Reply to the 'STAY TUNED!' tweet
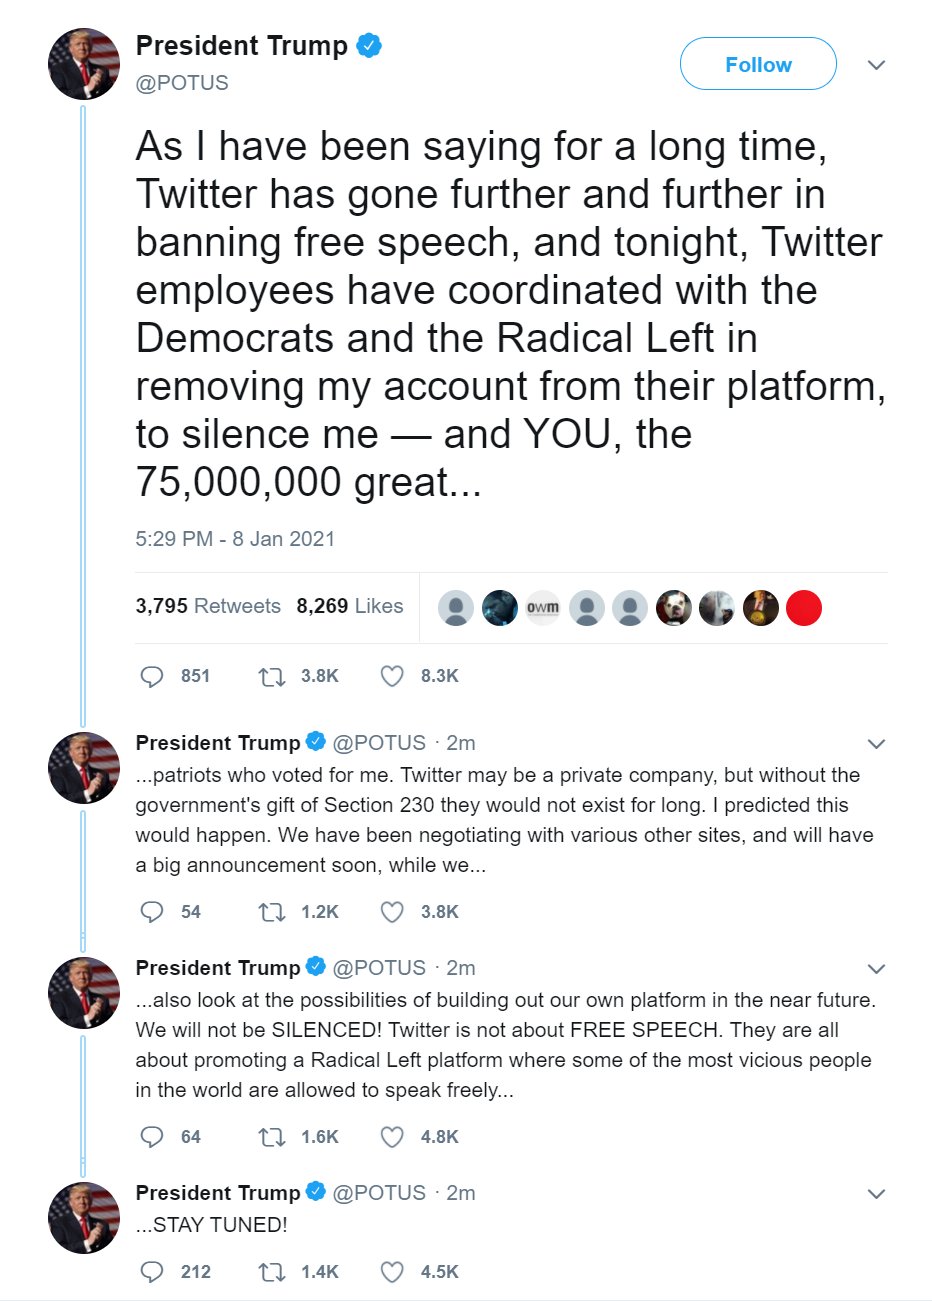Viewport: 932px width, 1301px height. pos(152,1272)
